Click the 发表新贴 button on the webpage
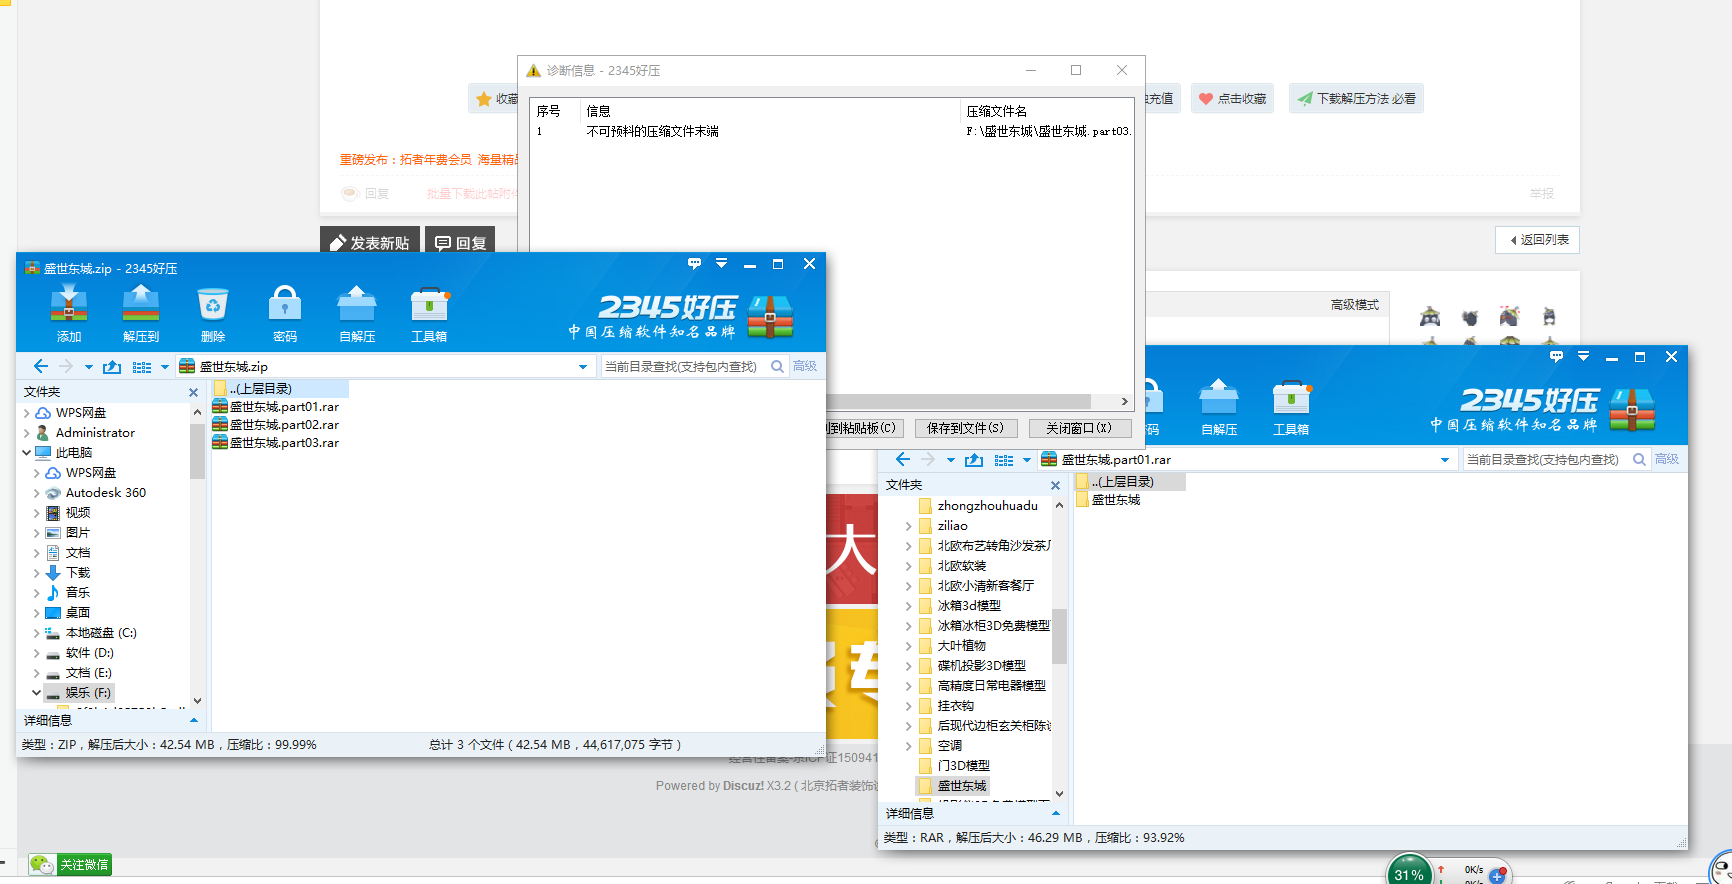Screen dimensions: 1732x884 (370, 242)
